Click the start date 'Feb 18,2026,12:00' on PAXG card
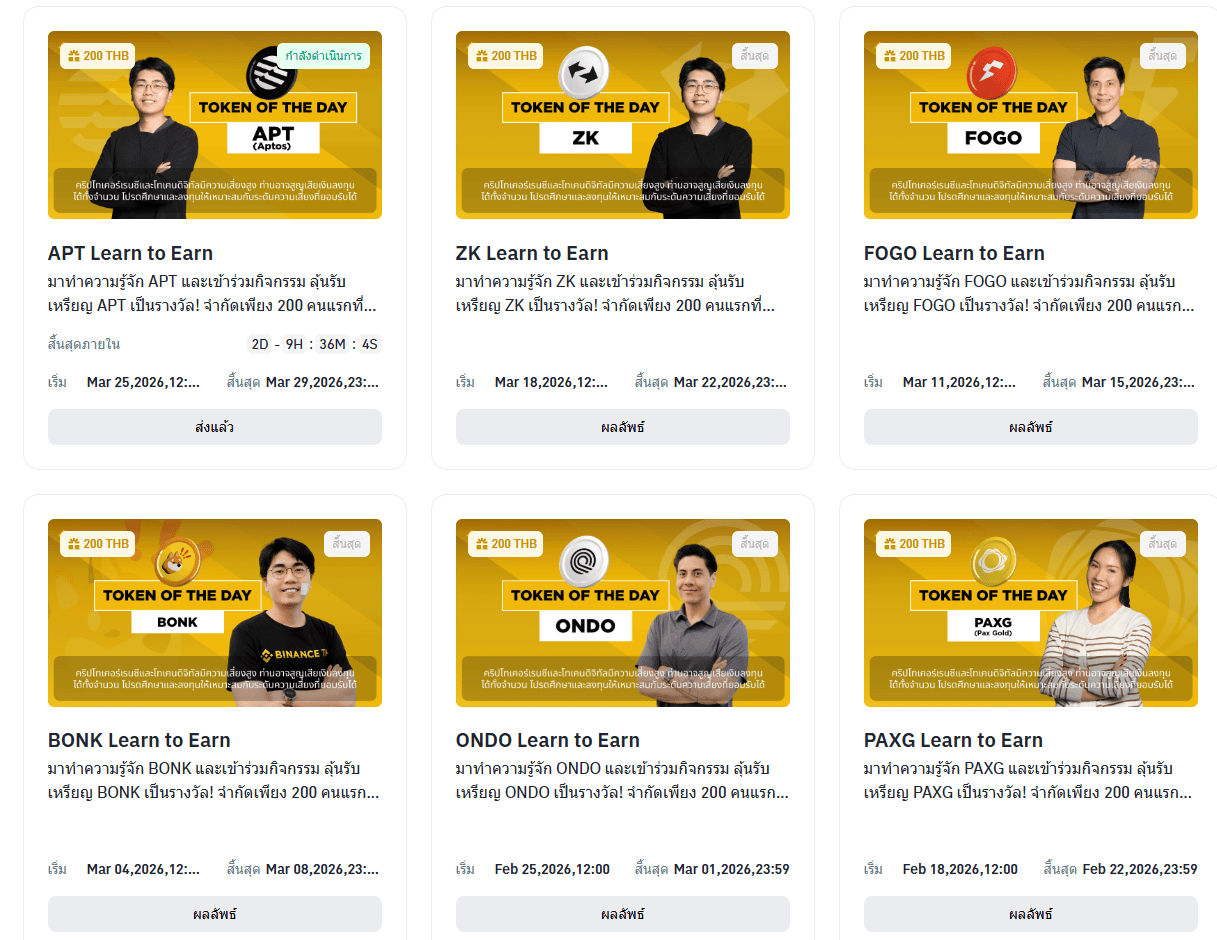 coord(960,869)
